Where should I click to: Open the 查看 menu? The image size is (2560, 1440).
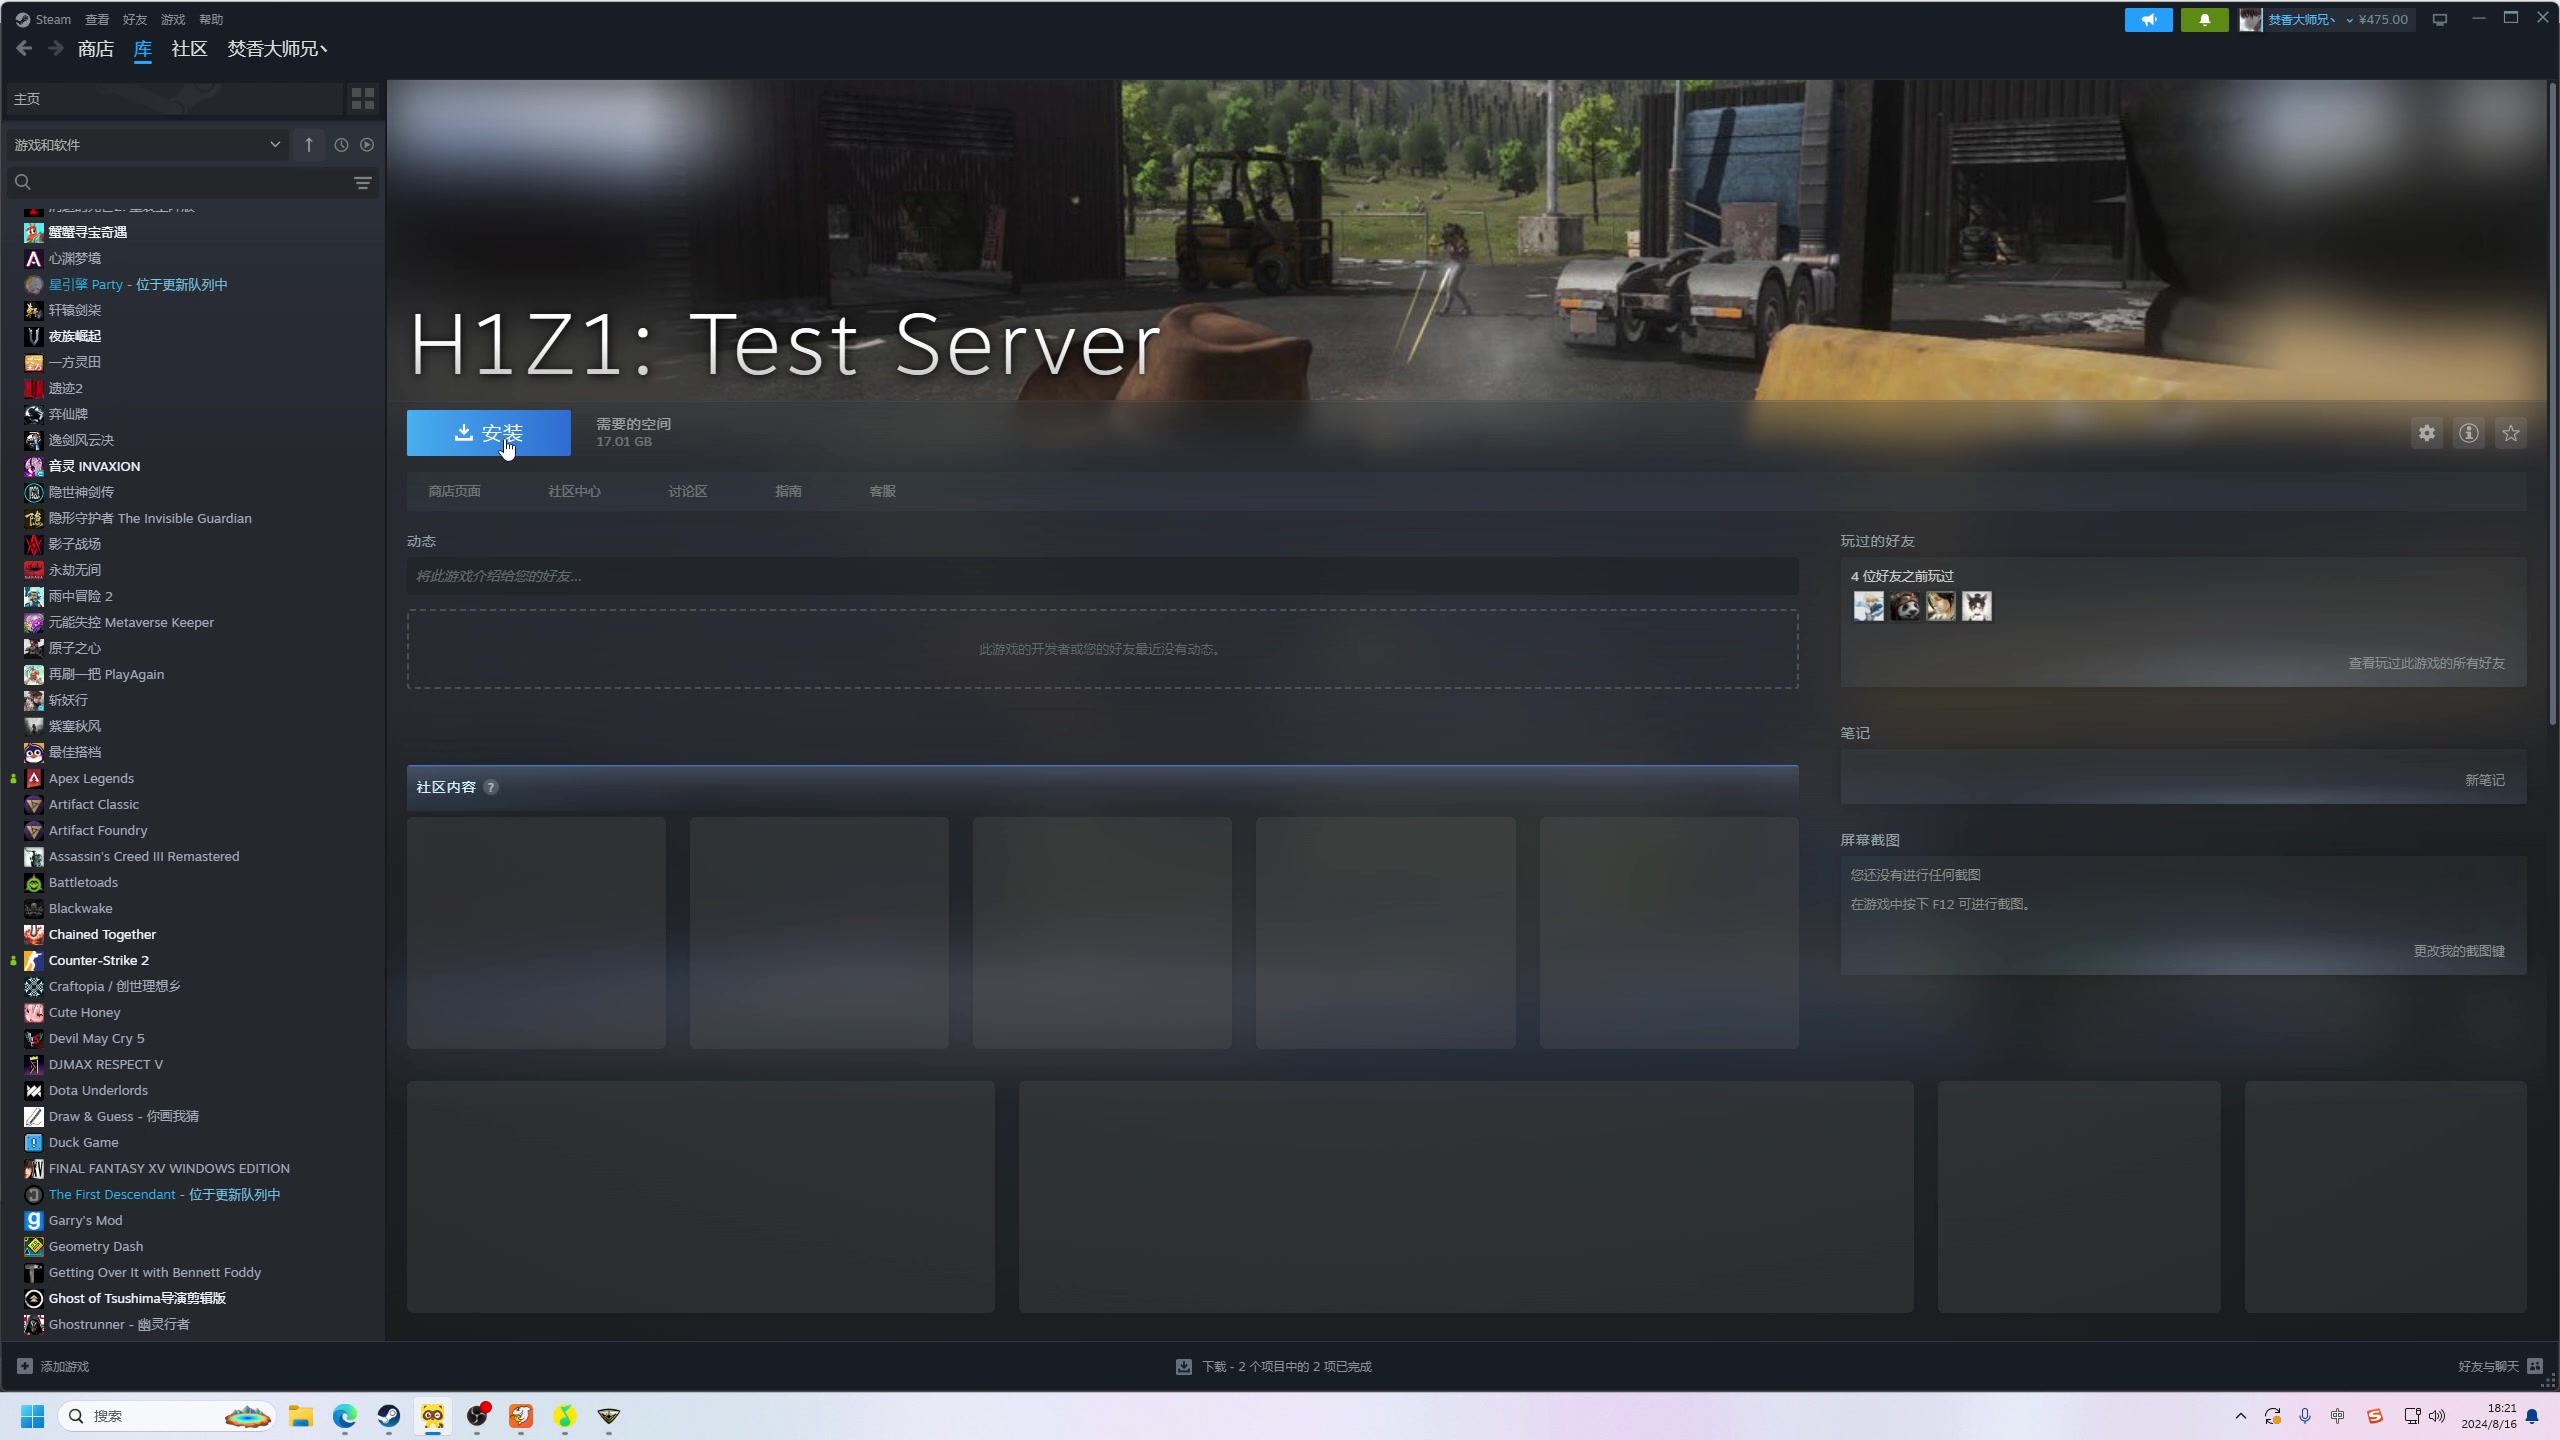click(97, 19)
